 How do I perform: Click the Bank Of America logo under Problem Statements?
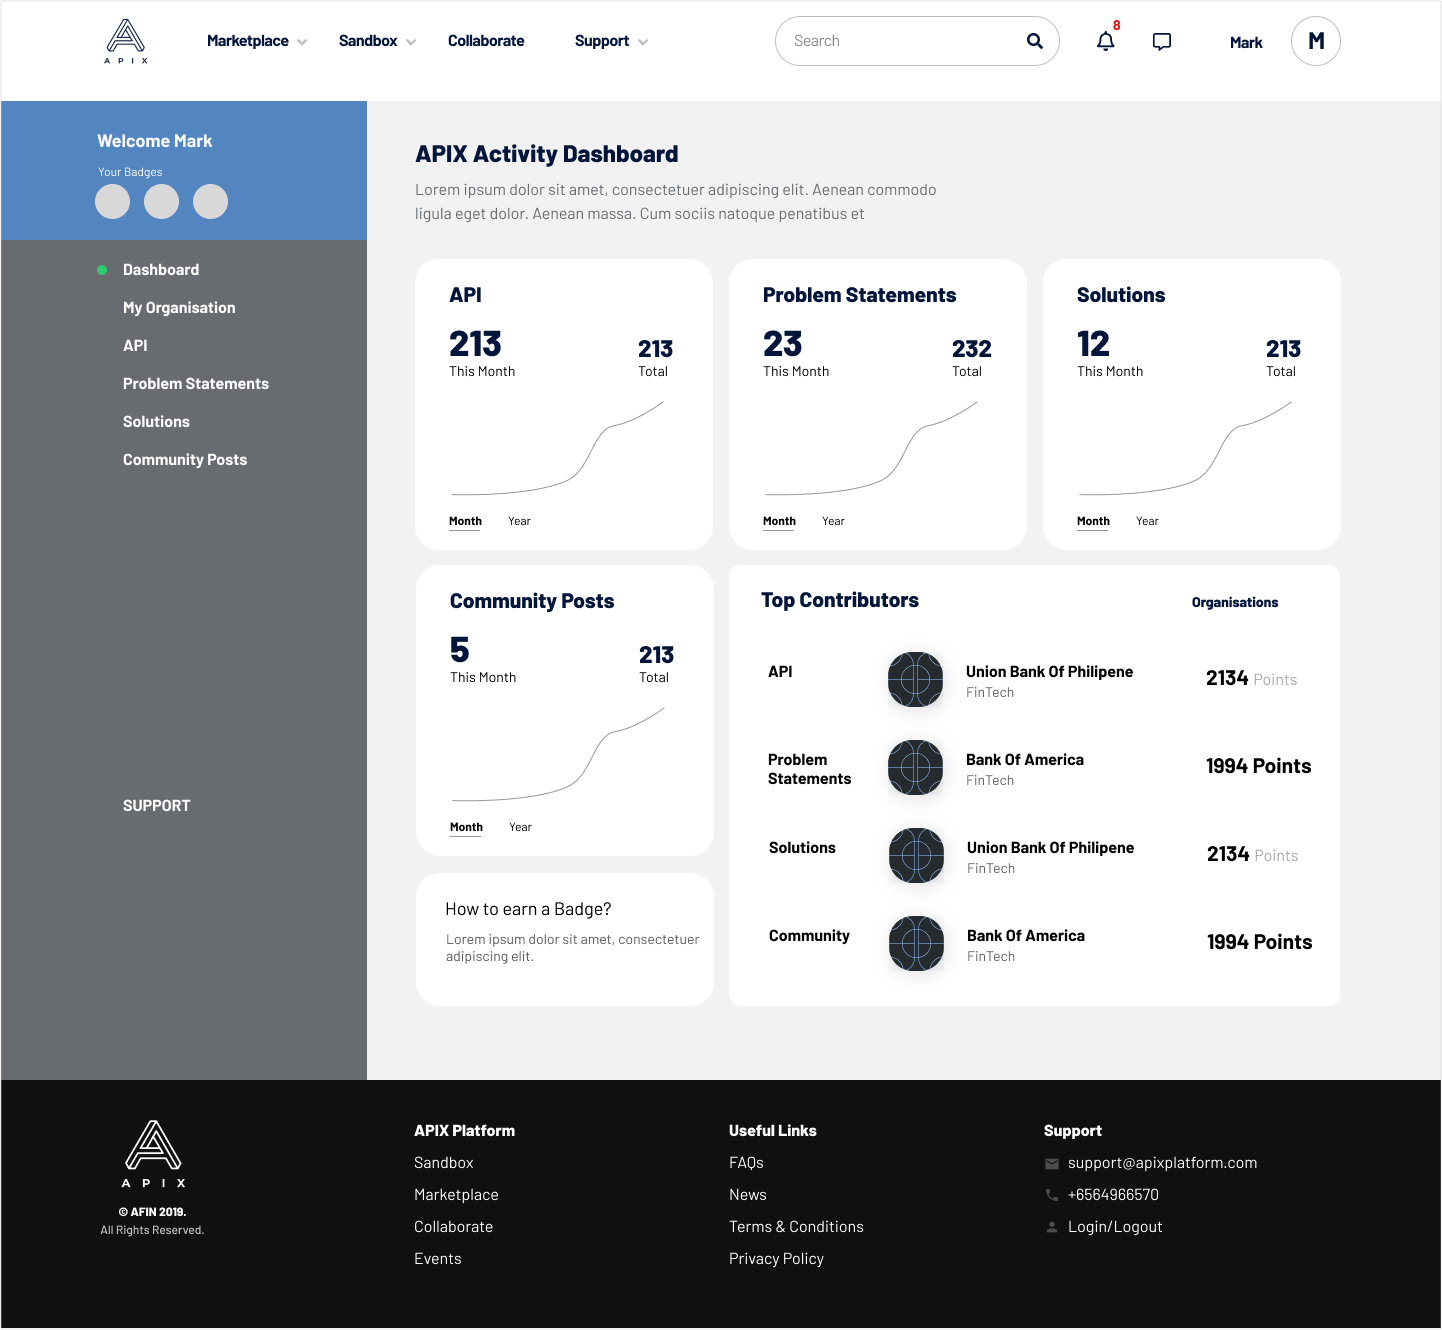pos(914,767)
